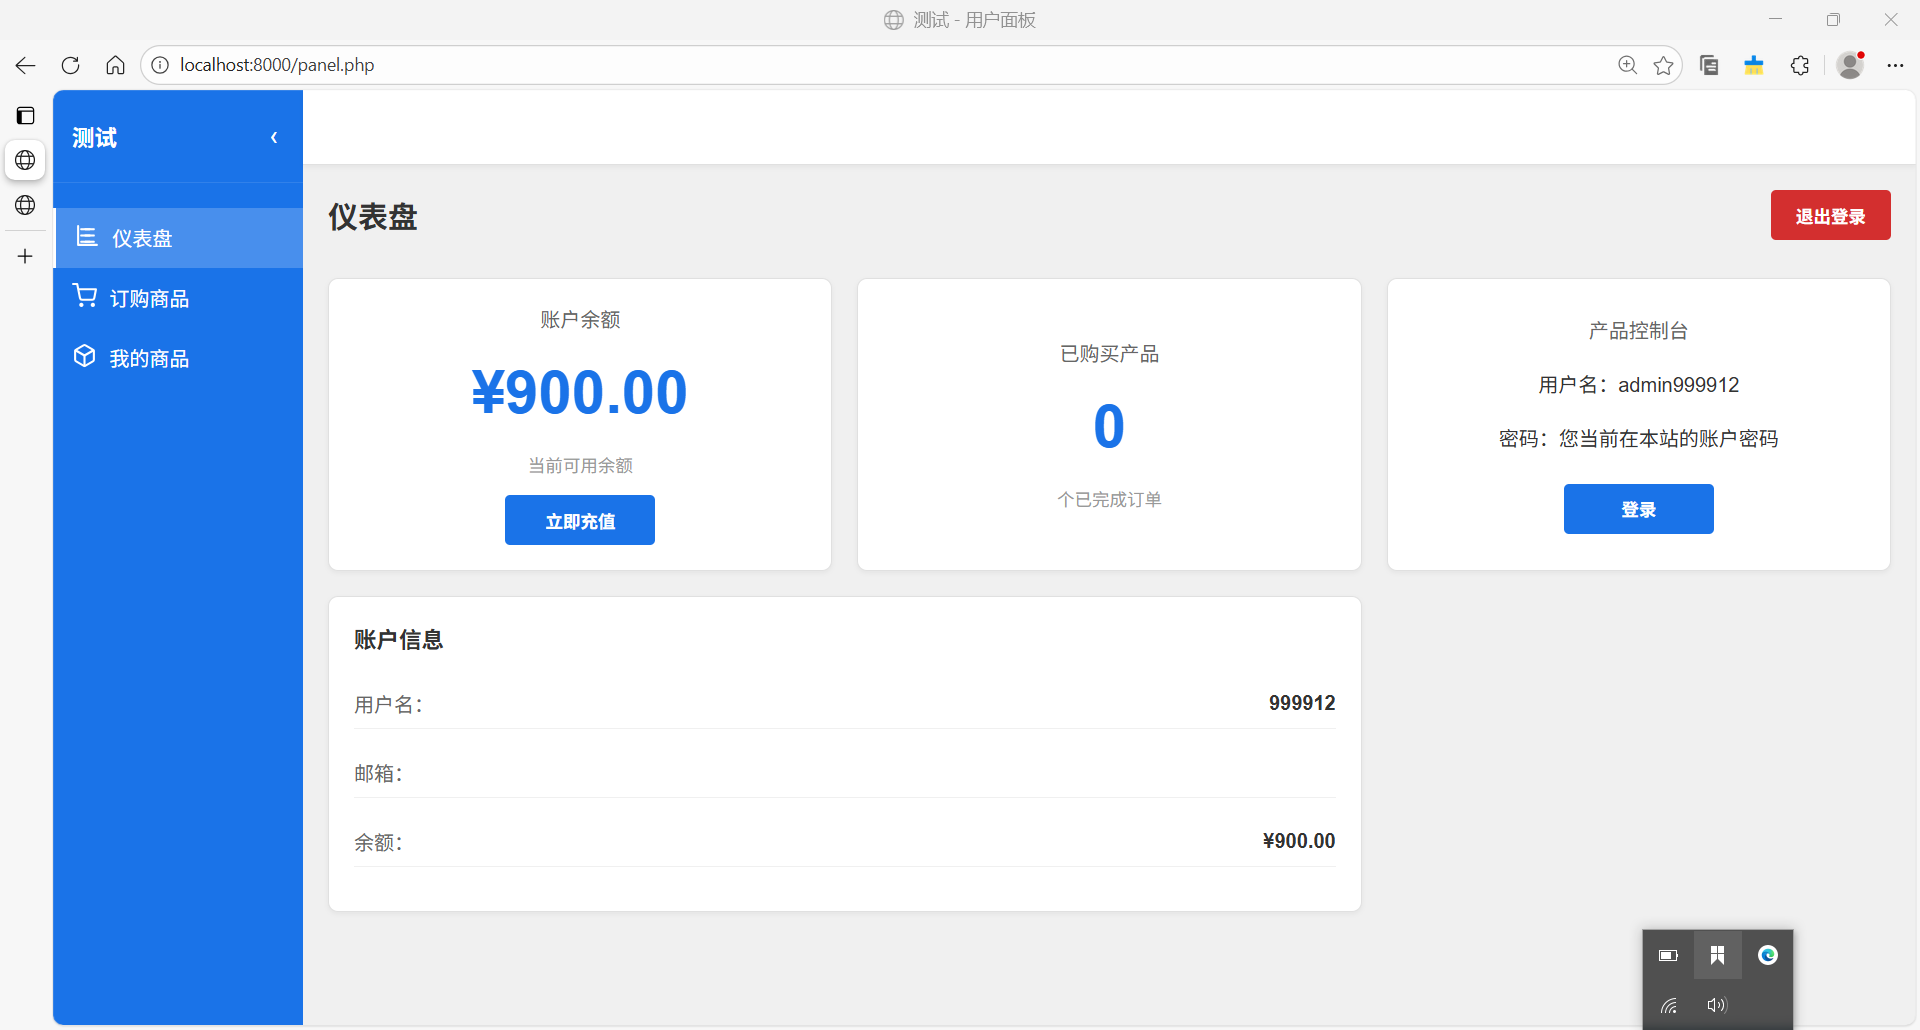Click the zoom magnifier in address bar

pyautogui.click(x=1627, y=66)
